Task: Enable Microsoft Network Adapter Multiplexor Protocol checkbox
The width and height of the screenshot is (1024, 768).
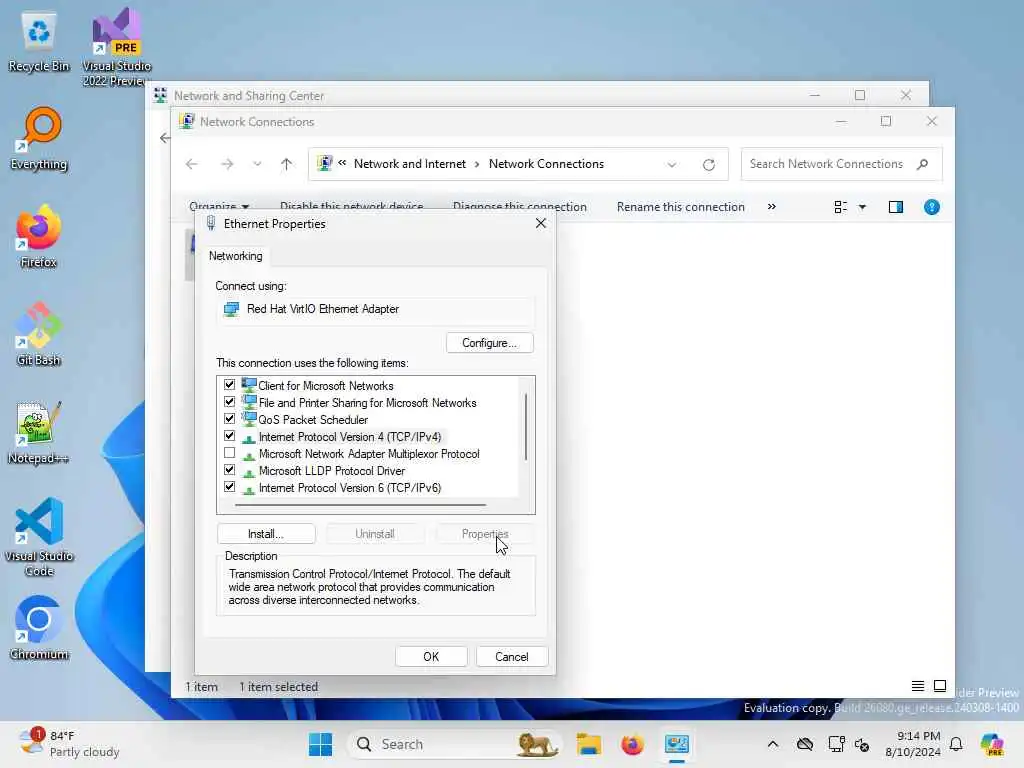Action: coord(229,453)
